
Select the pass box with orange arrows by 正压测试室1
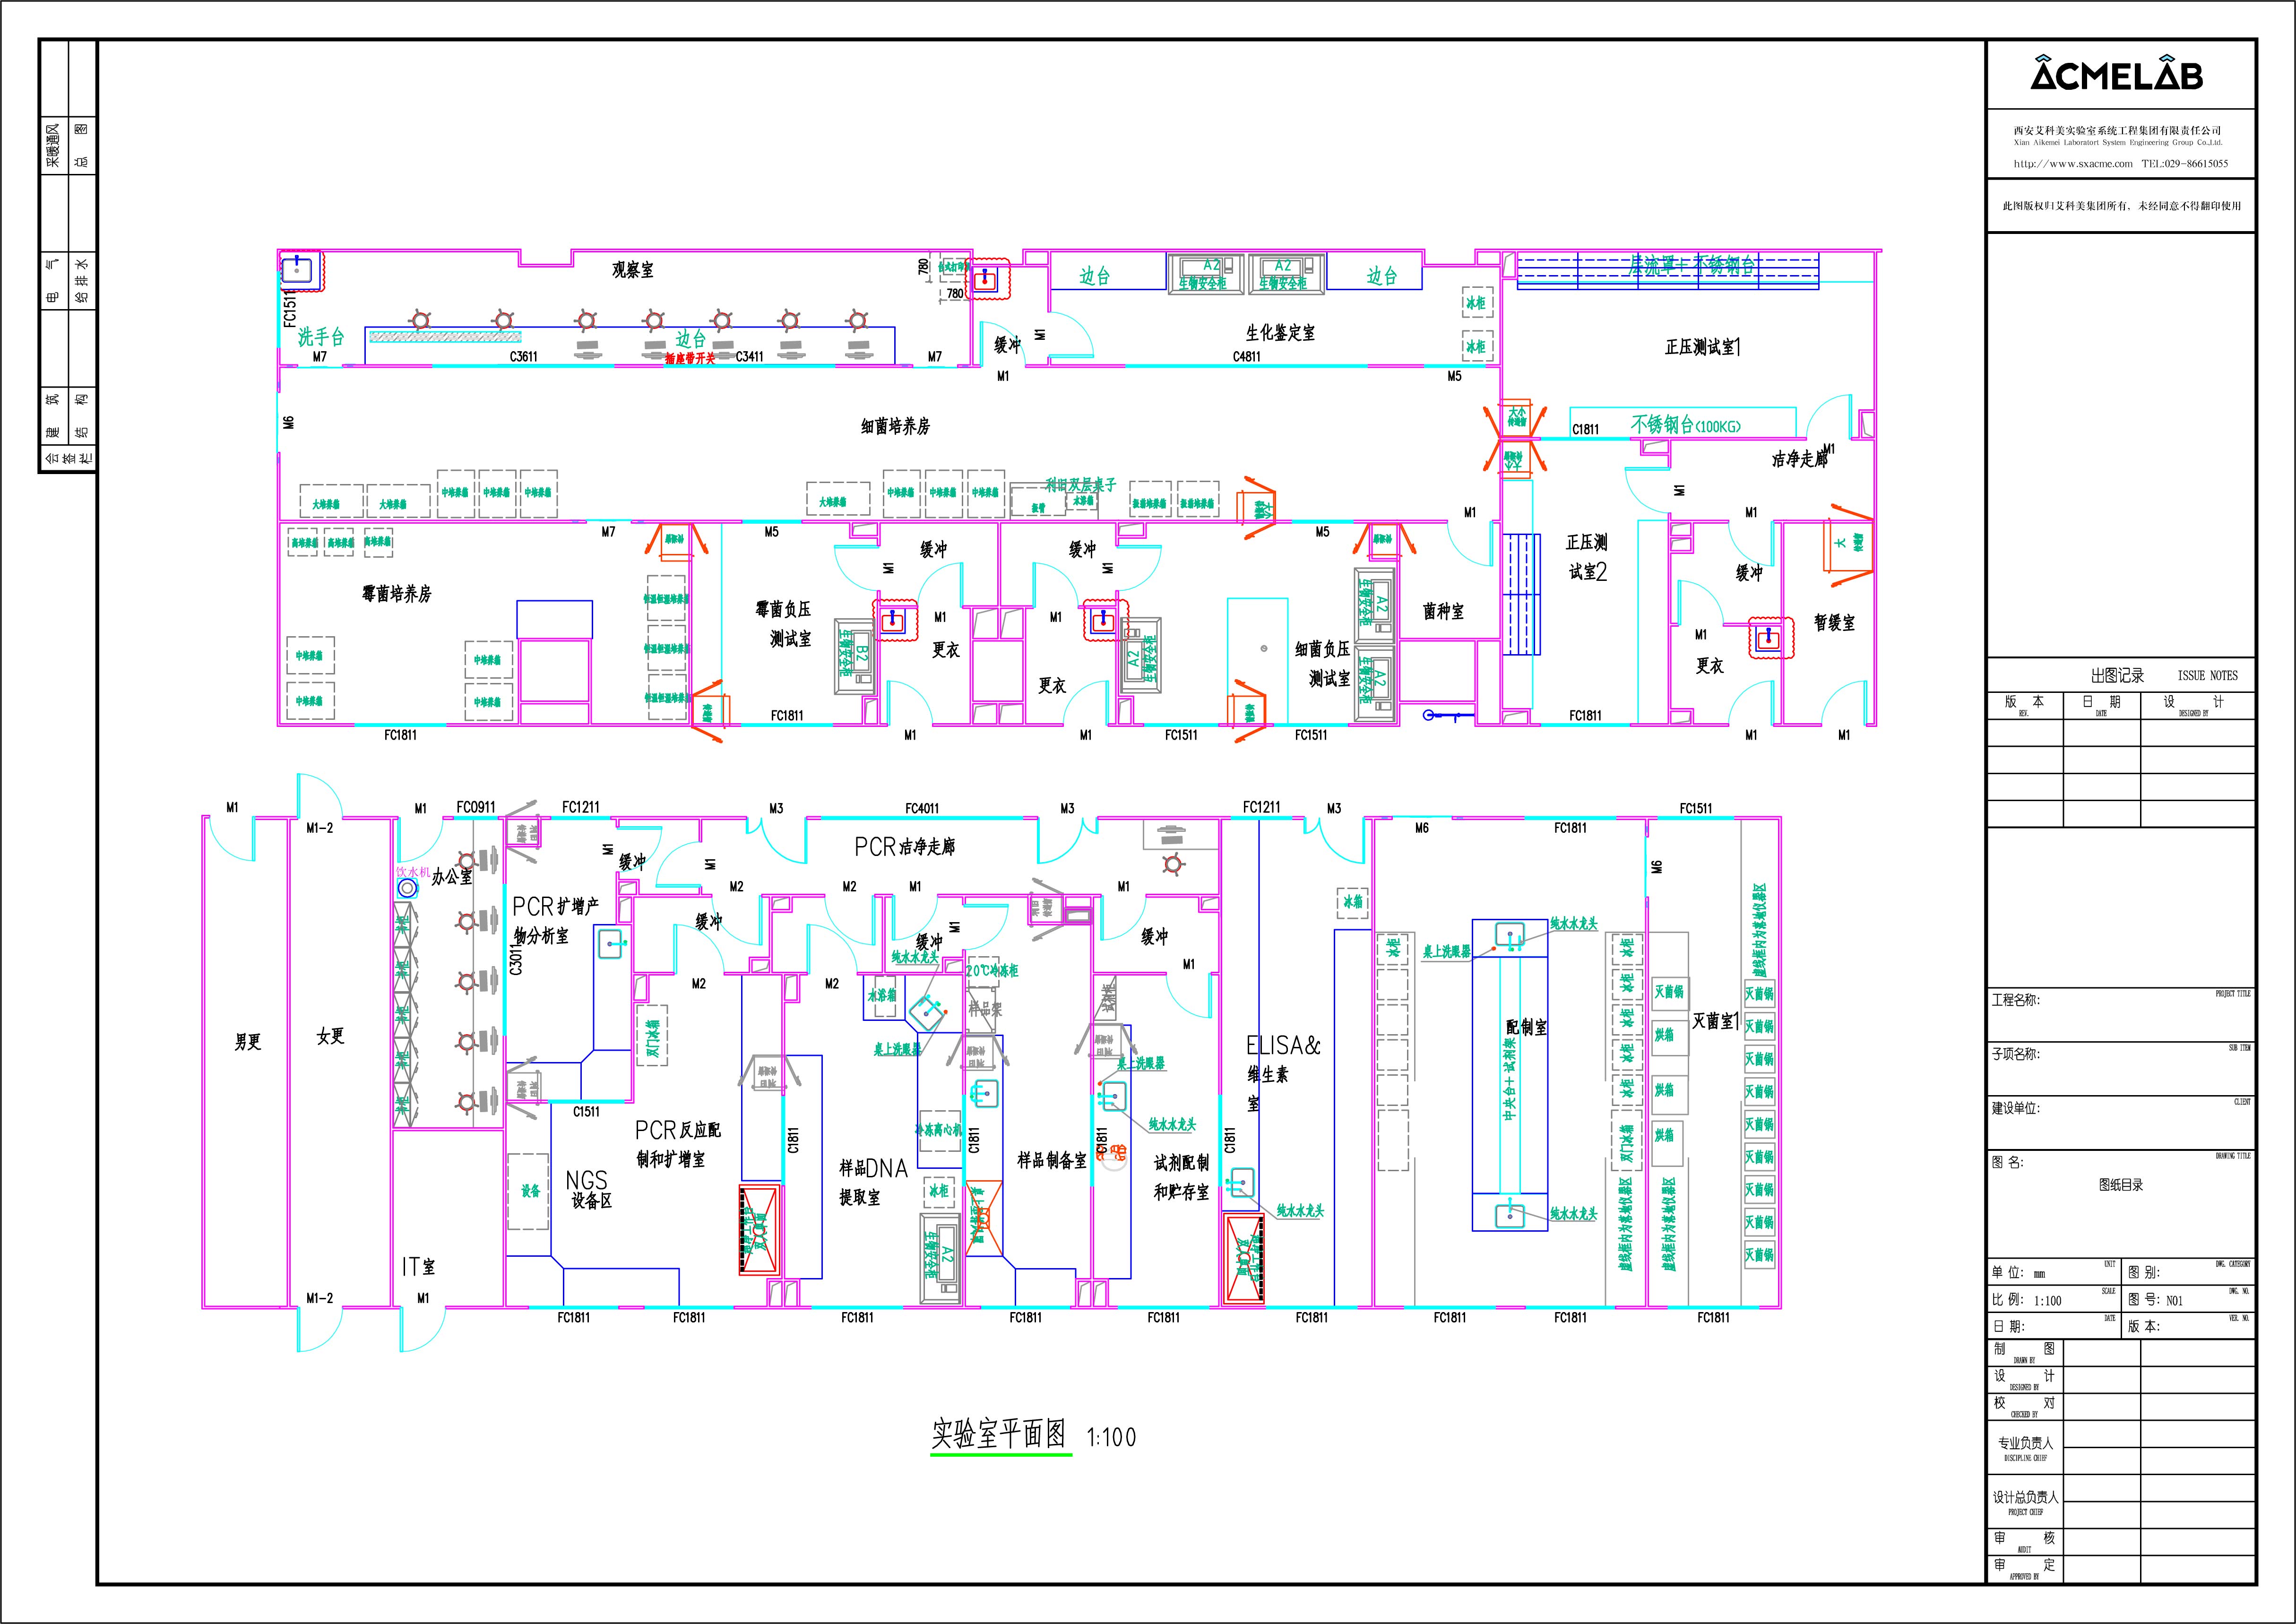pos(1516,417)
